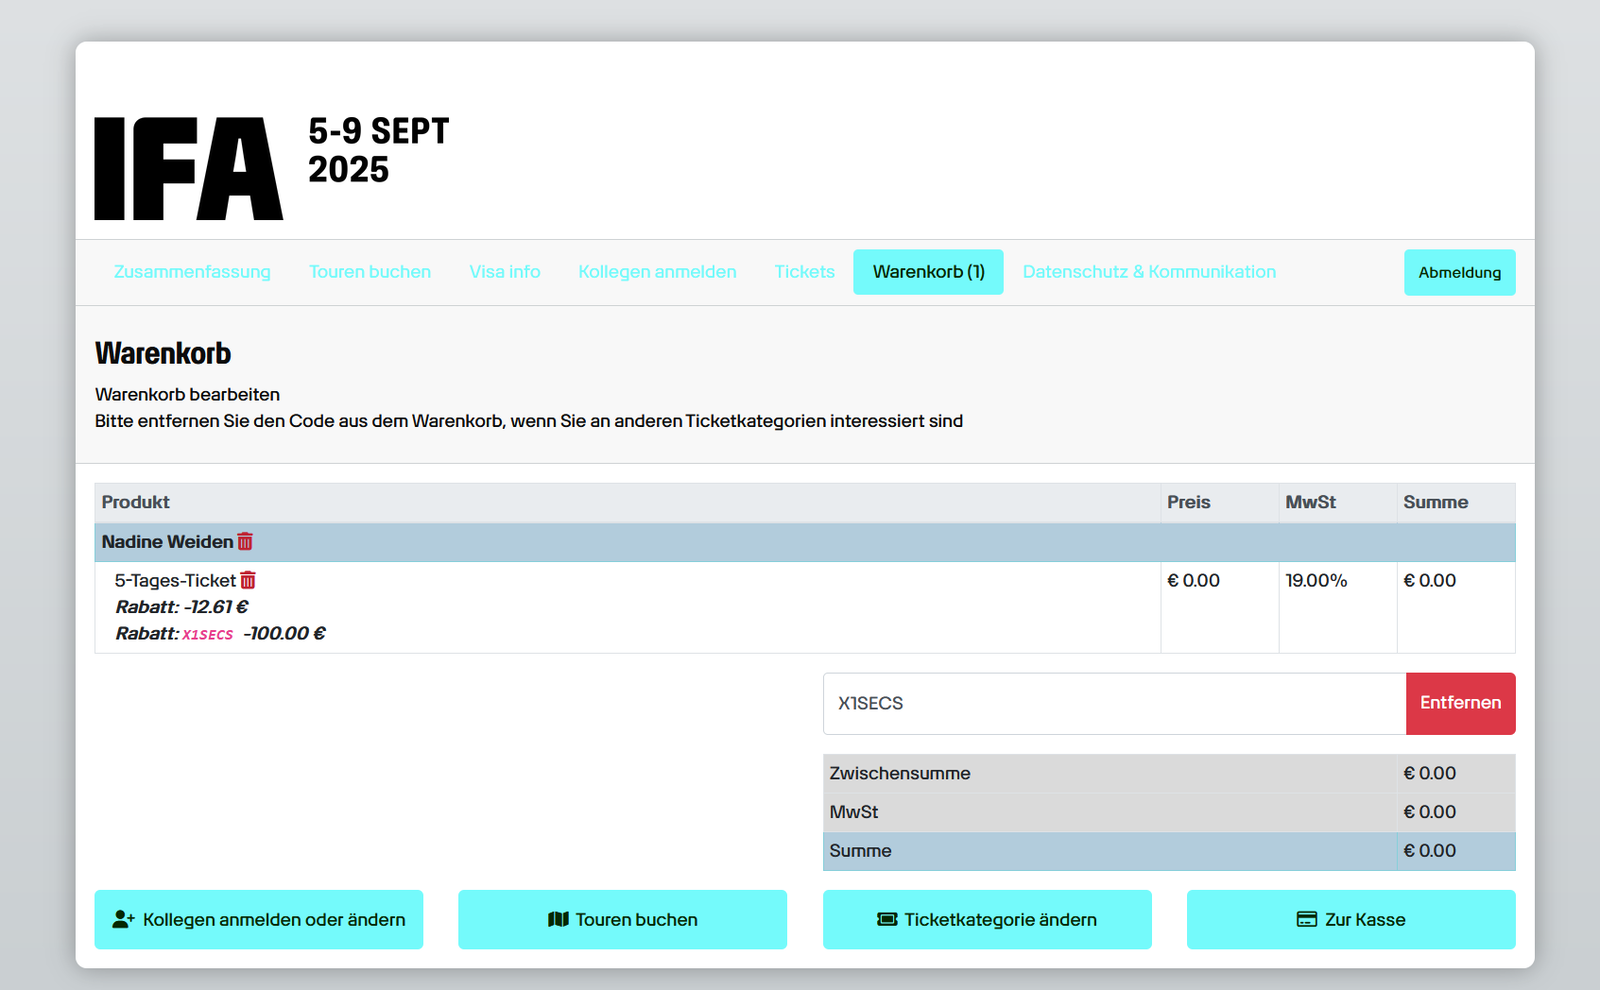Click person-plus icon on Kollegen anmelden button
The image size is (1600, 990).
click(123, 919)
